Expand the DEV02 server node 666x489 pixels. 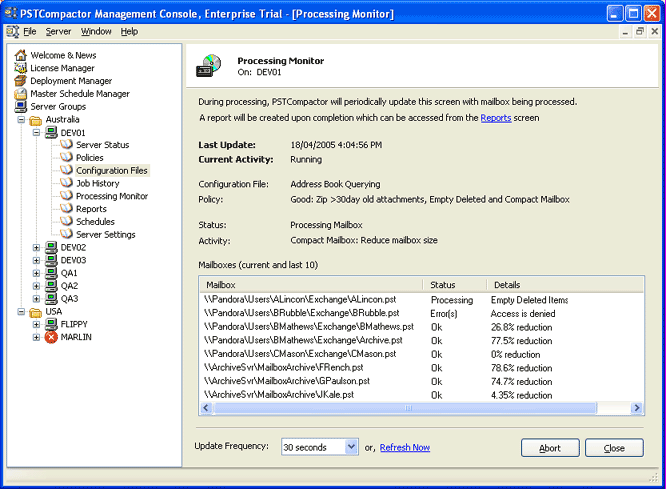coord(37,247)
